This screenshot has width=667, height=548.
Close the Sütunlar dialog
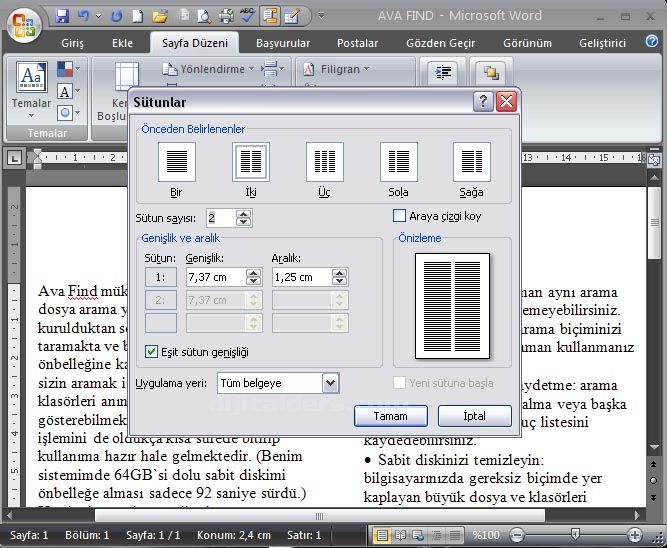pos(506,102)
